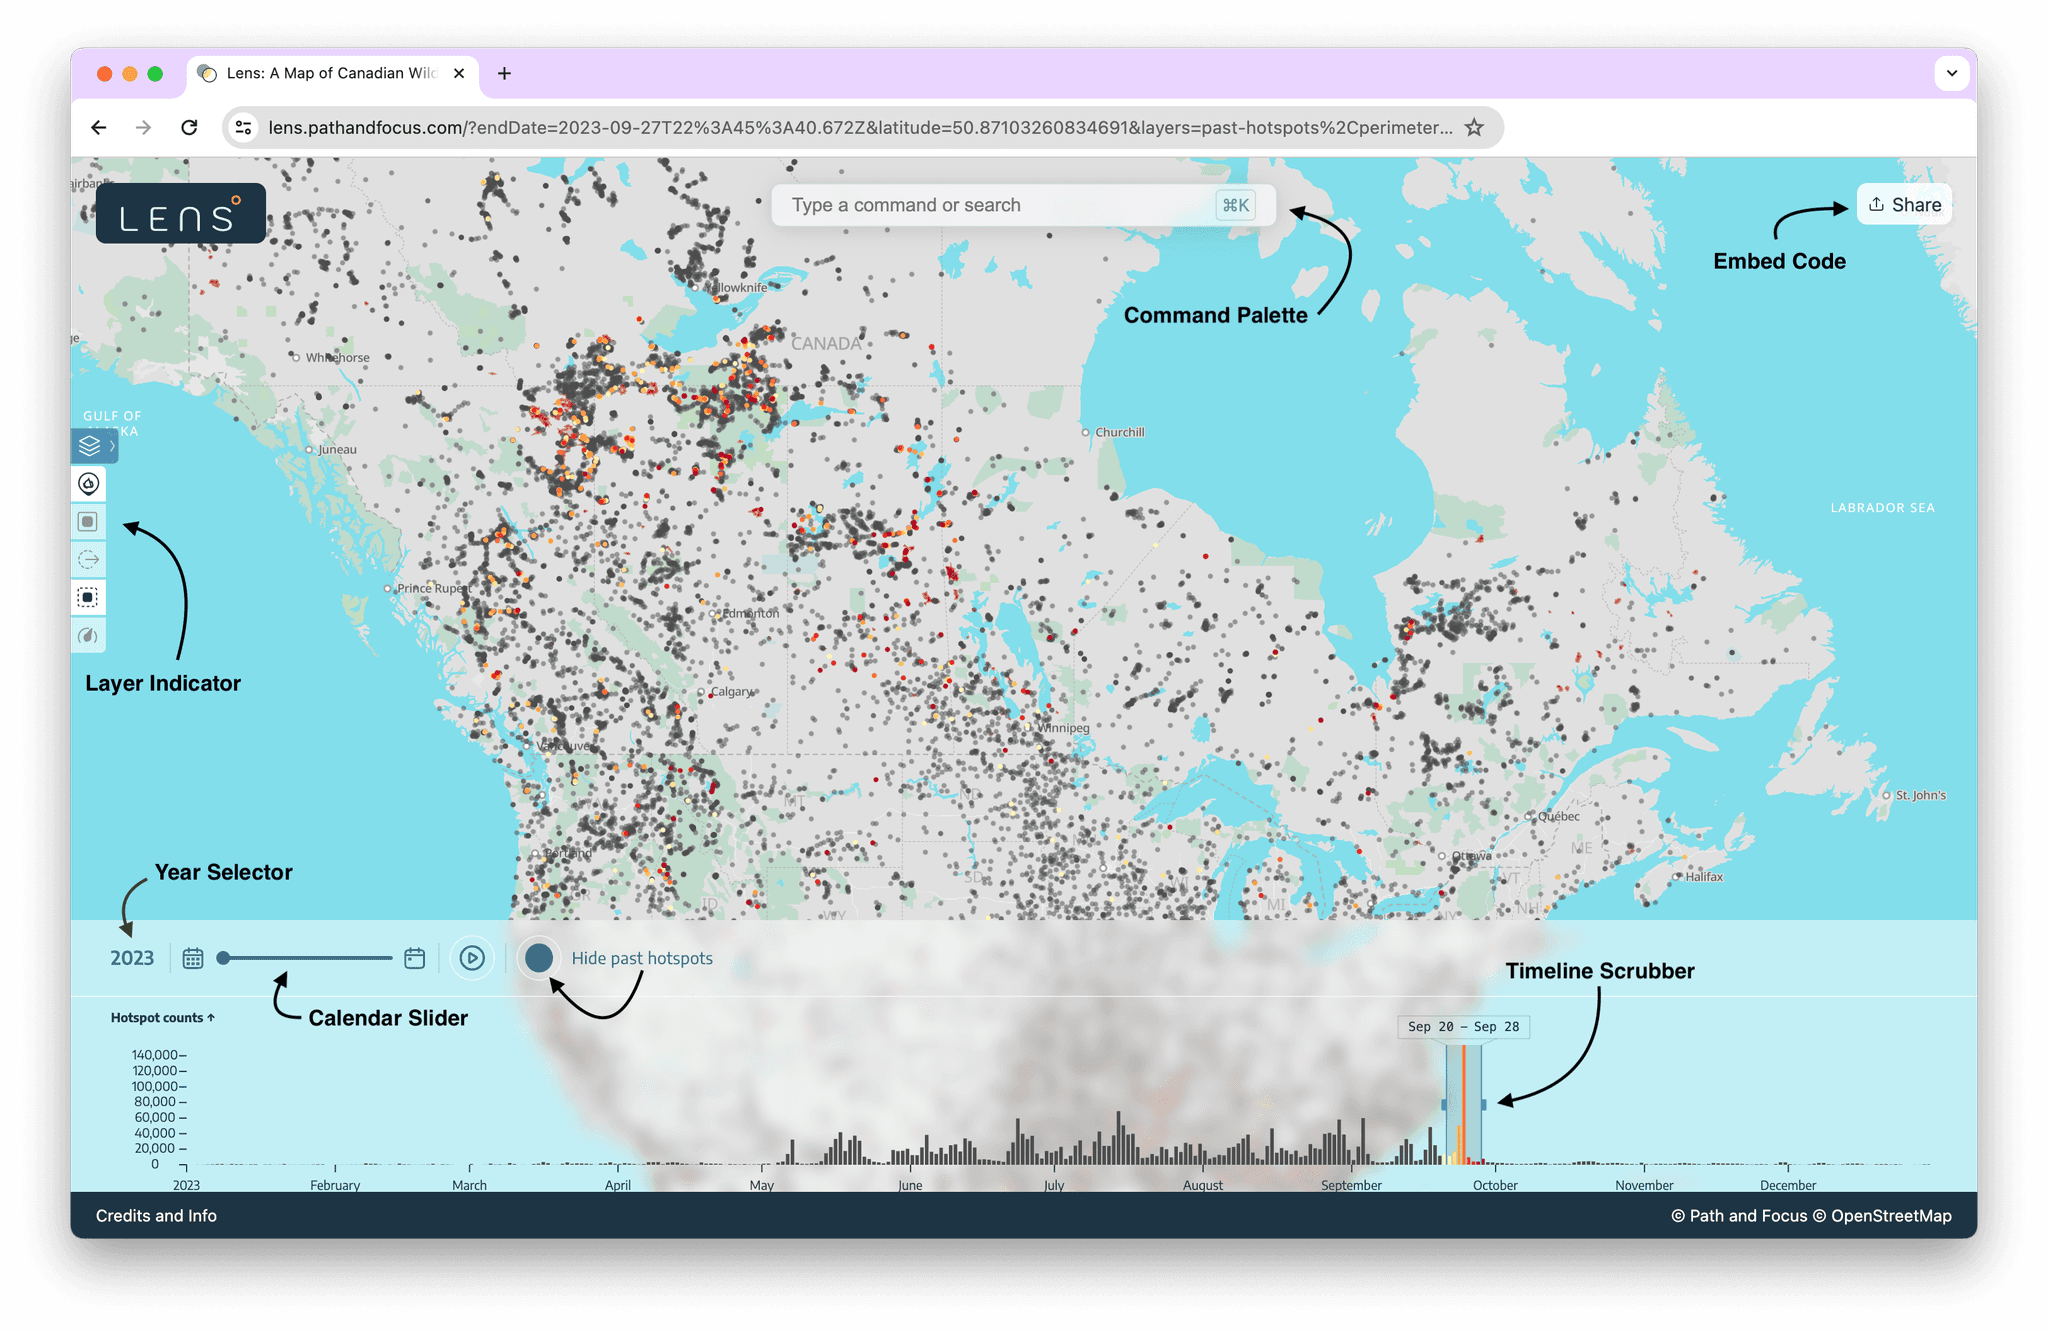Click the Whitehorse city label on map
Viewport: 2048px width, 1332px height.
(x=338, y=358)
